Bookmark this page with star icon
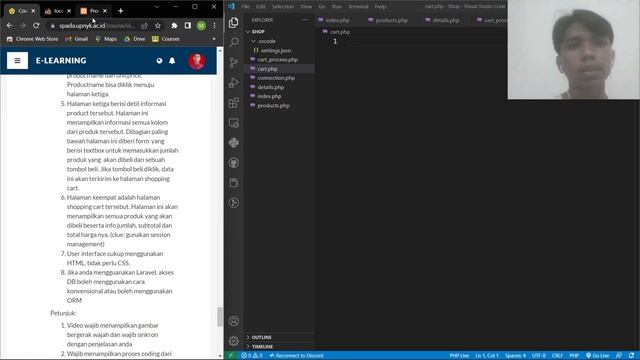Image resolution: width=640 pixels, height=360 pixels. pyautogui.click(x=158, y=25)
